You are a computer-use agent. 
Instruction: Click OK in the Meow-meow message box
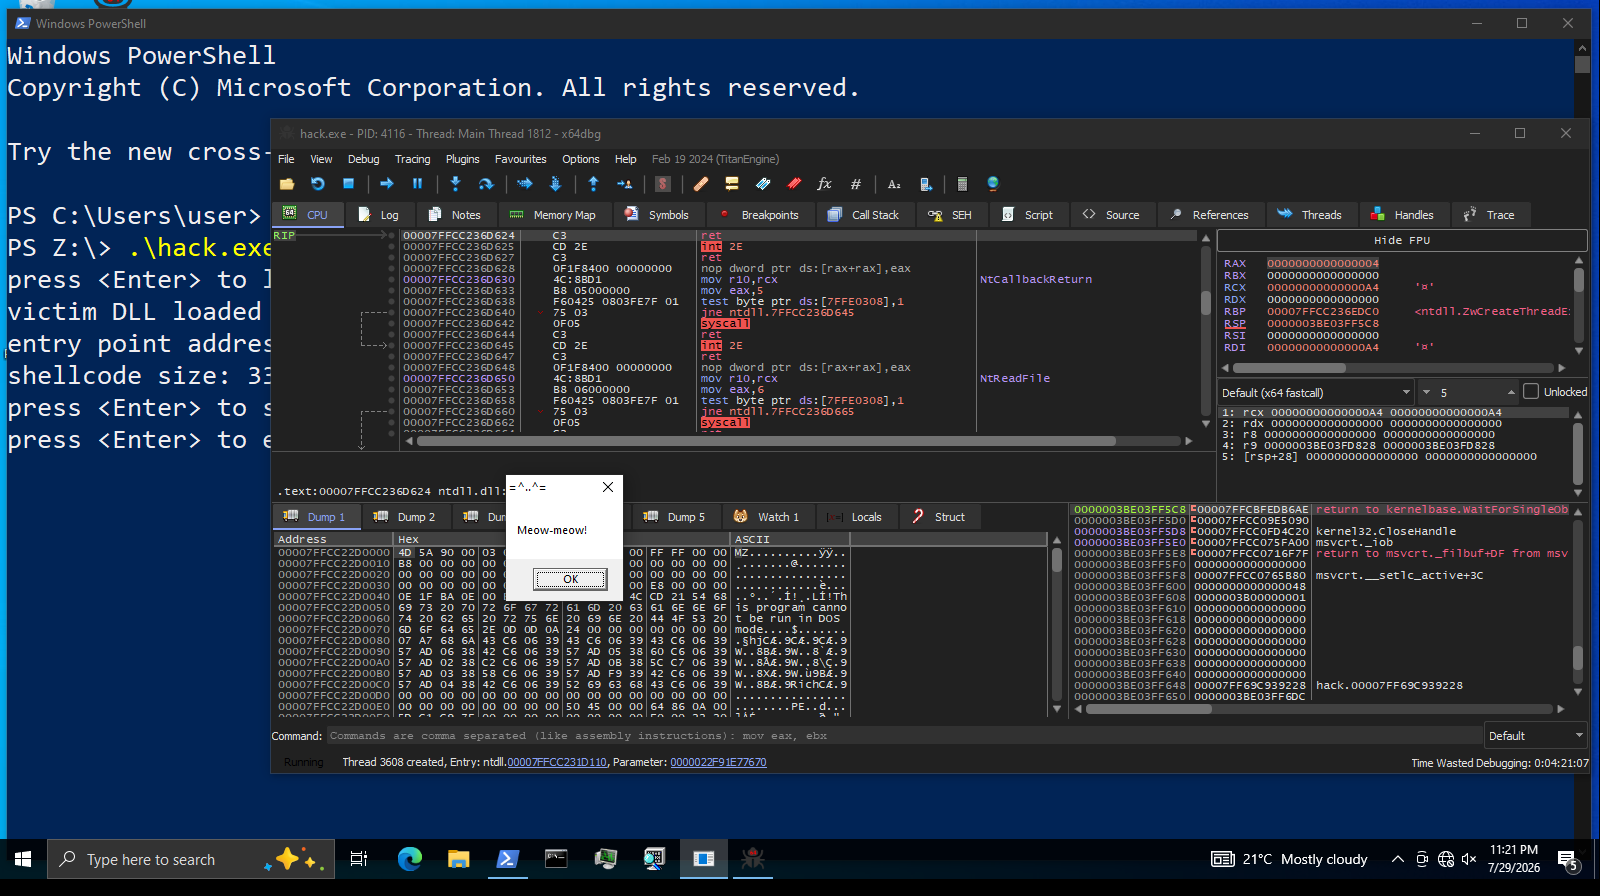coord(570,579)
